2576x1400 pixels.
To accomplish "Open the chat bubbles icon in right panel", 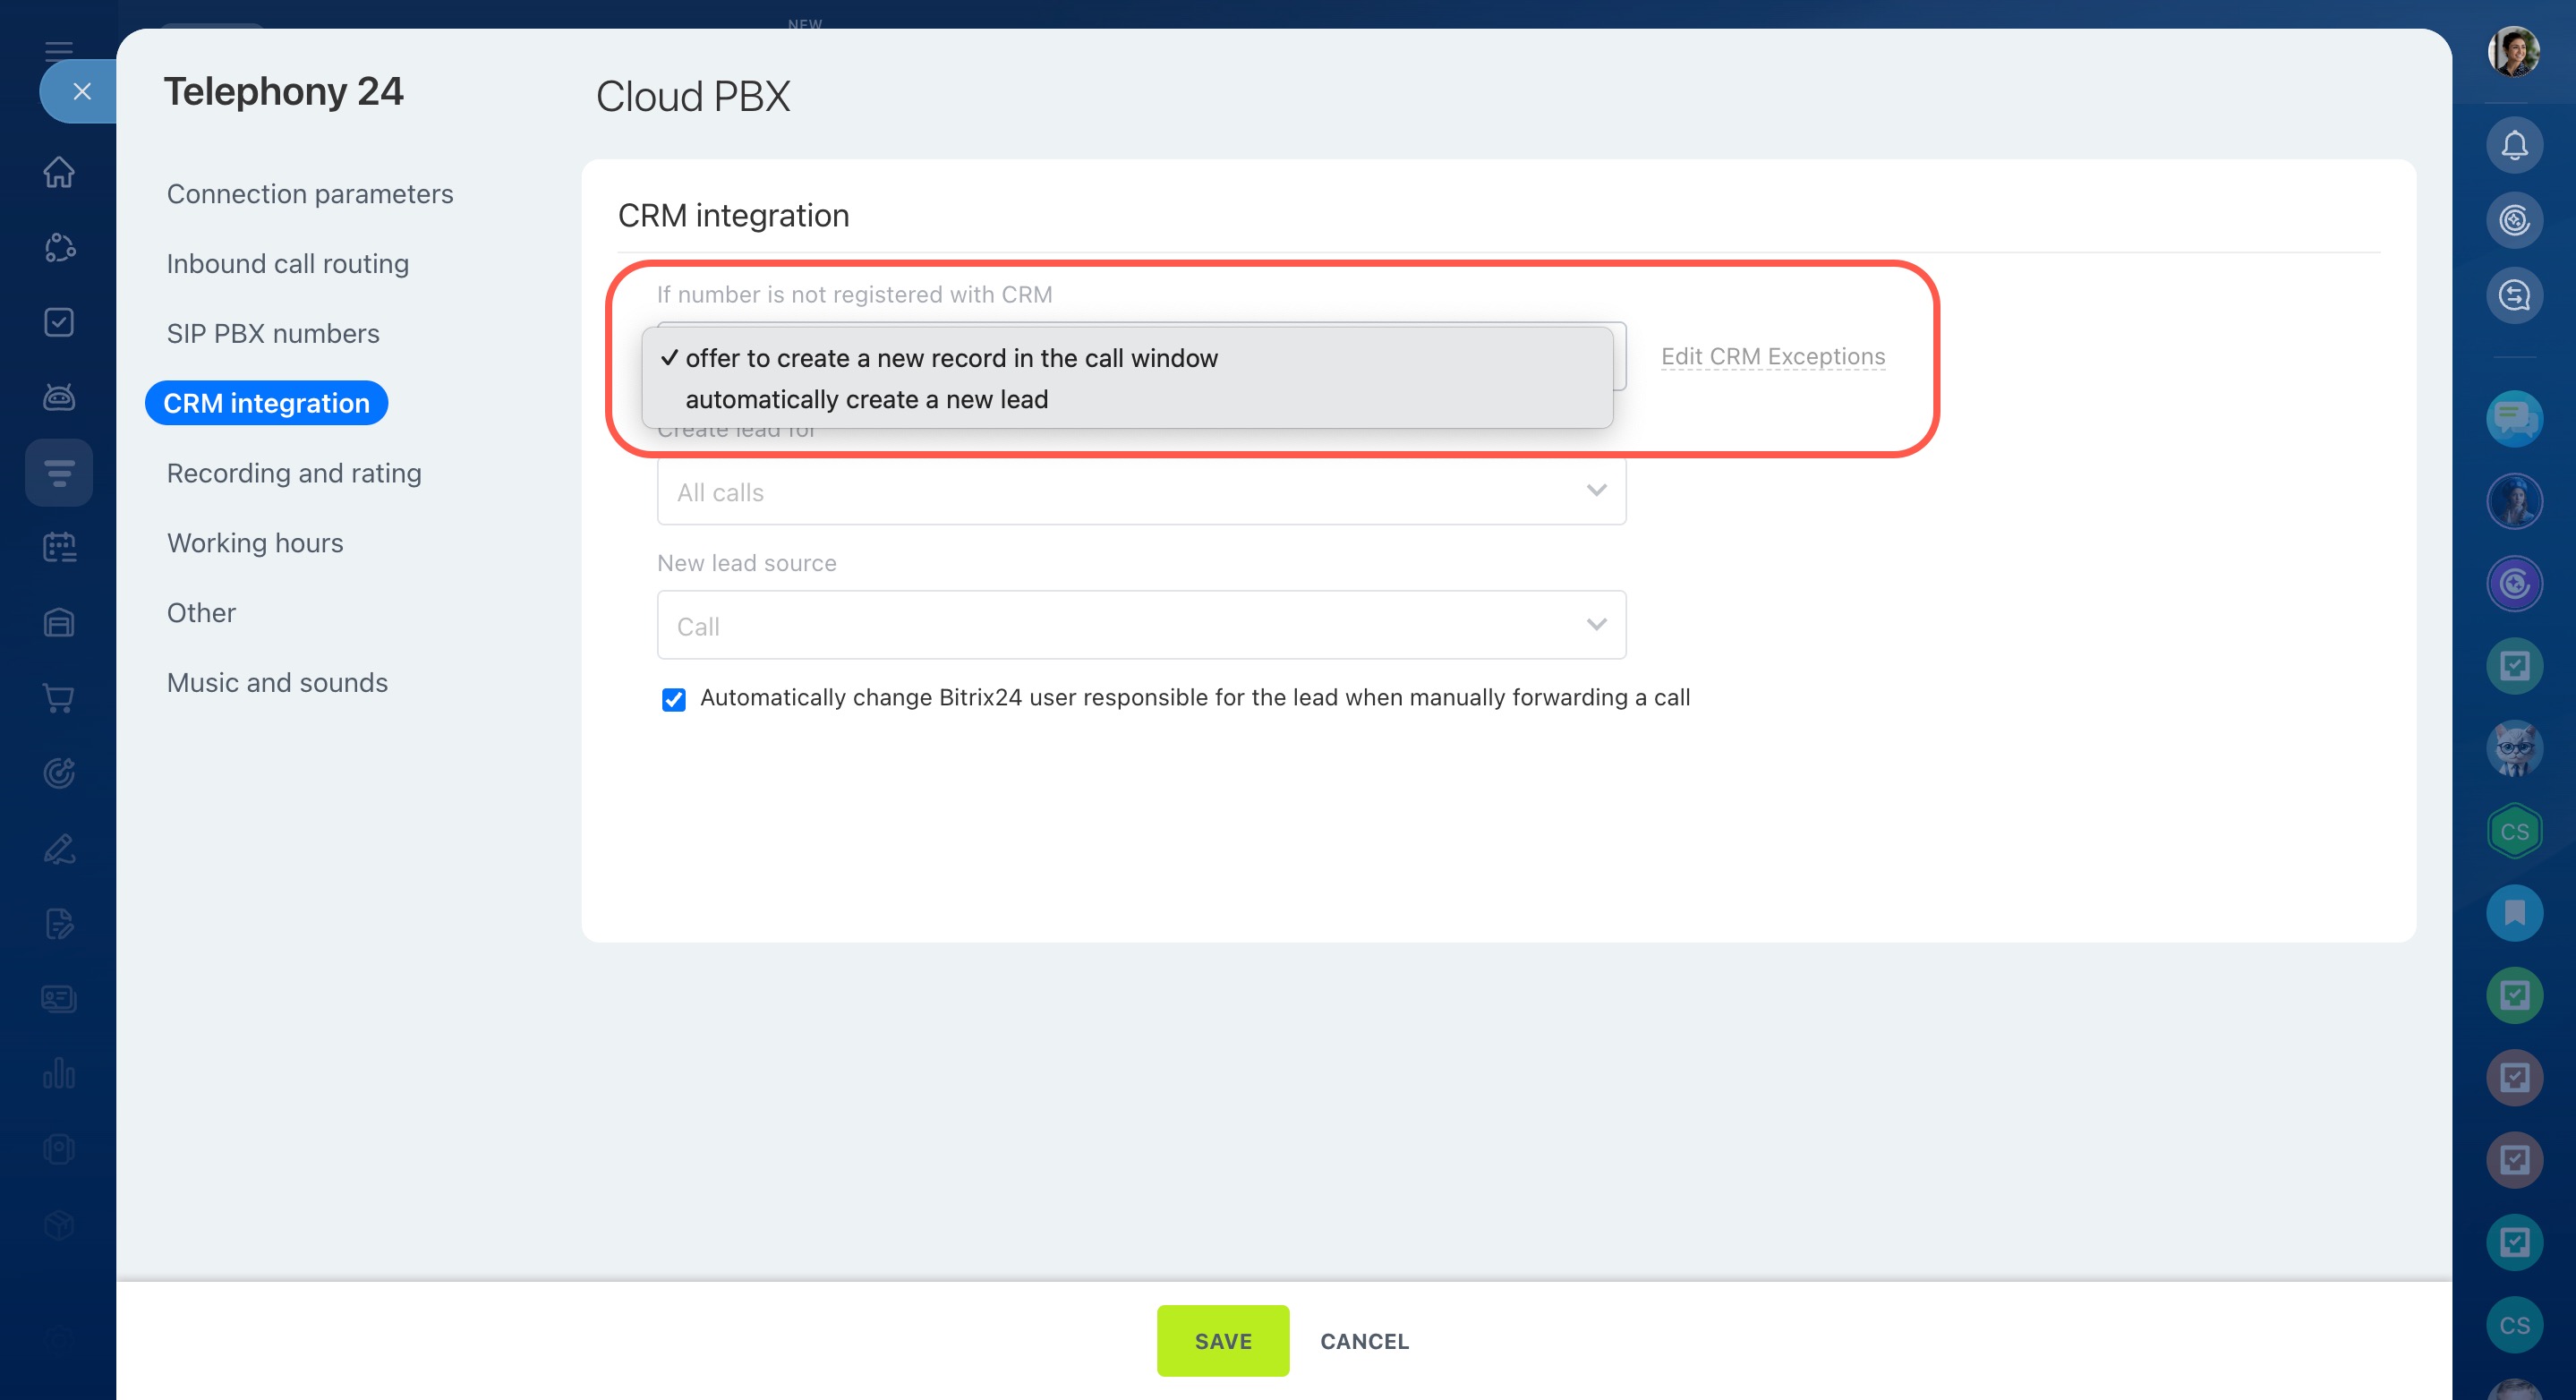I will click(2513, 418).
